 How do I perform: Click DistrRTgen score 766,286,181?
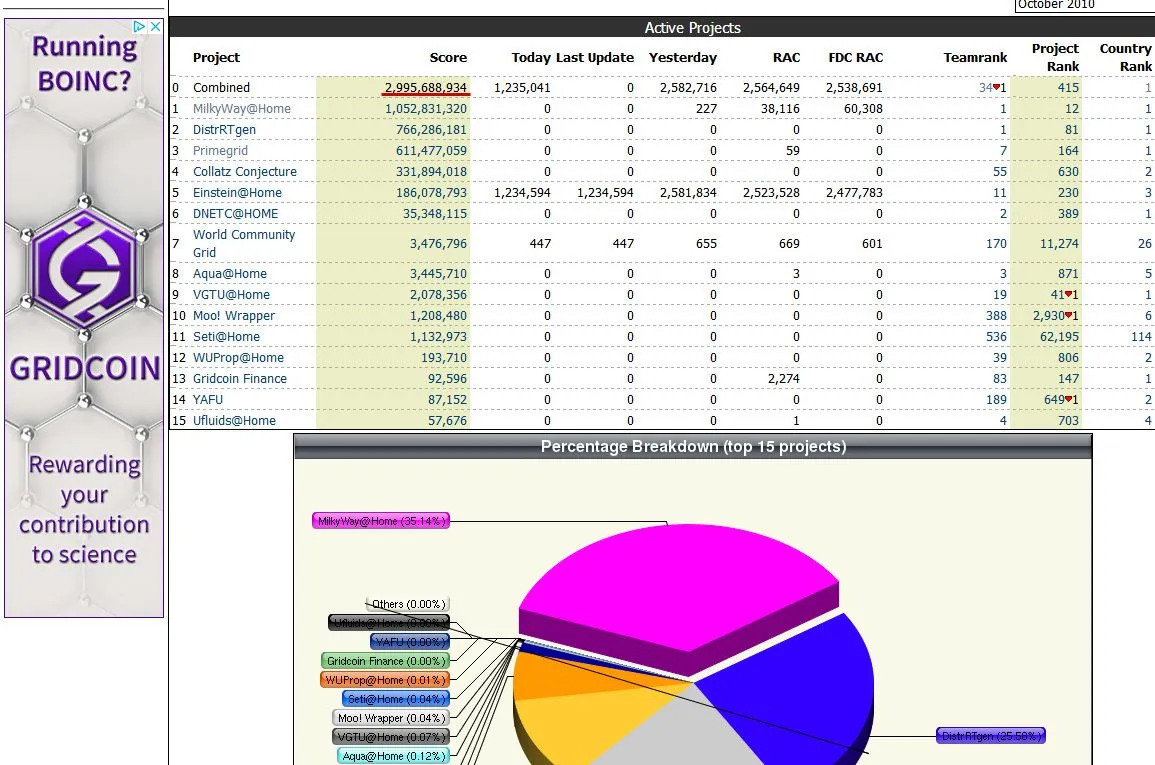(431, 130)
